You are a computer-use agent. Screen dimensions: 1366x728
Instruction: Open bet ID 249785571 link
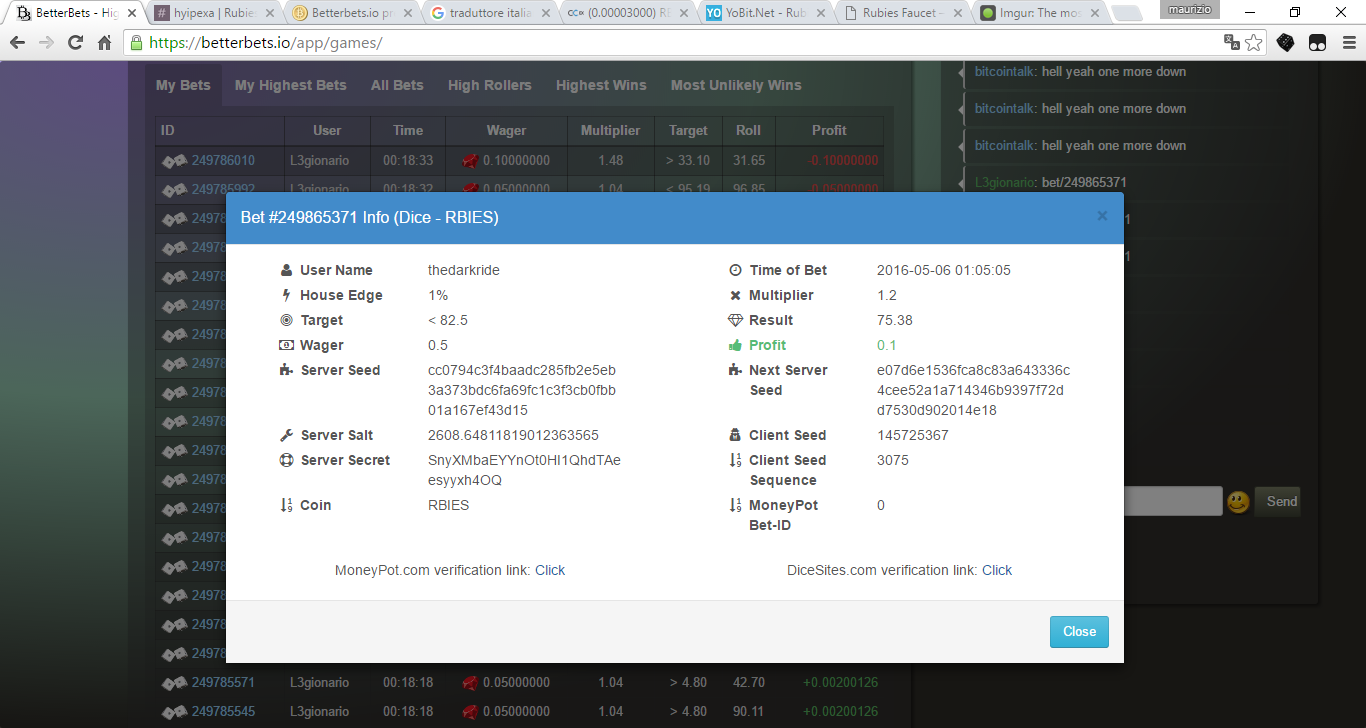(223, 683)
